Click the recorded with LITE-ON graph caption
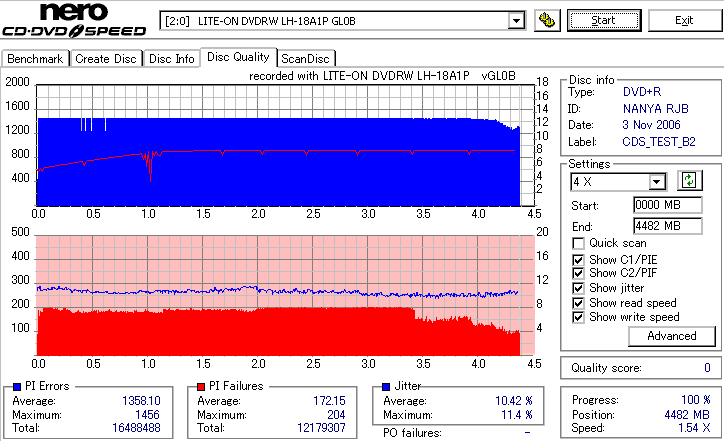The height and width of the screenshot is (441, 724). coord(382,76)
